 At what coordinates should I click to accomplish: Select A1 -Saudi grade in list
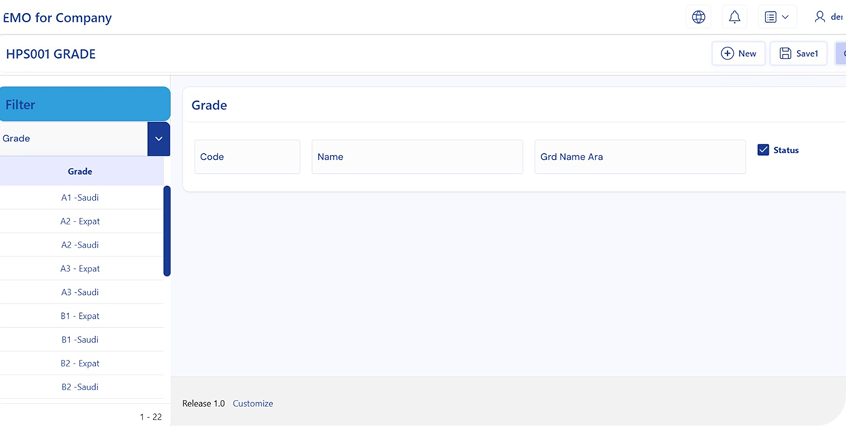(80, 198)
